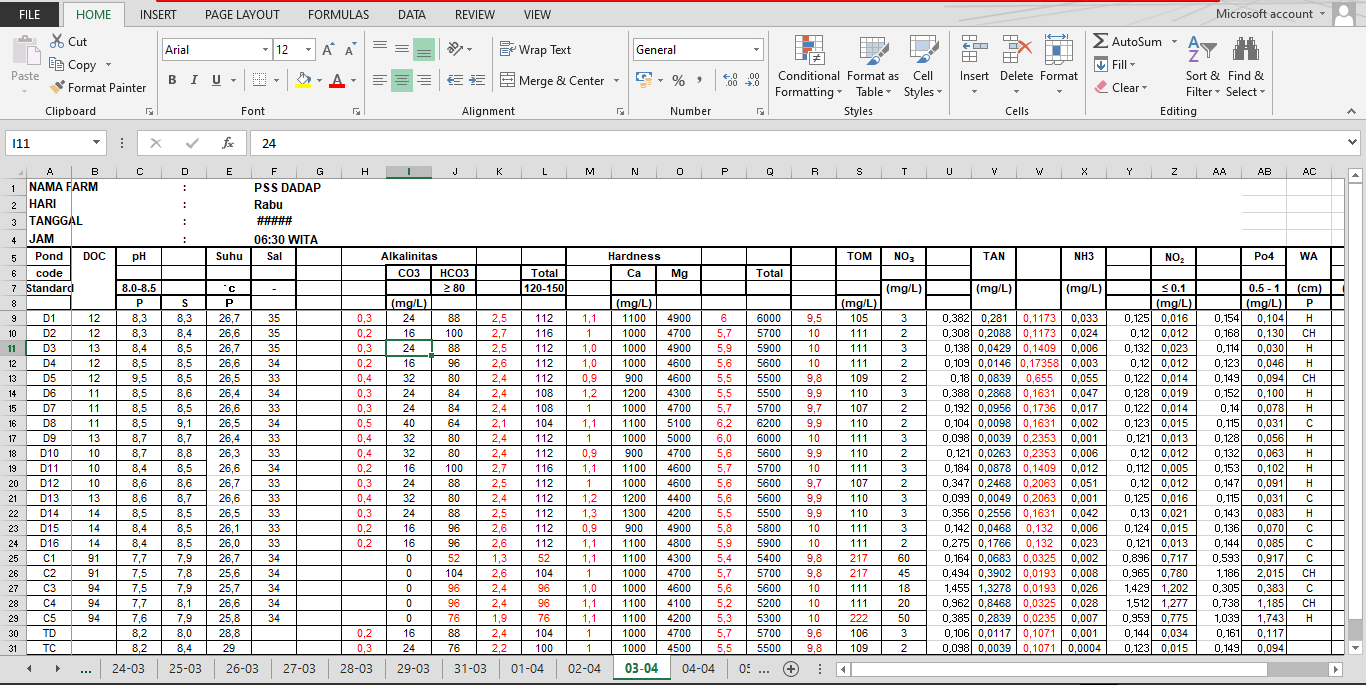Open the 04-04 sheet tab
This screenshot has height=685, width=1366.
(698, 668)
